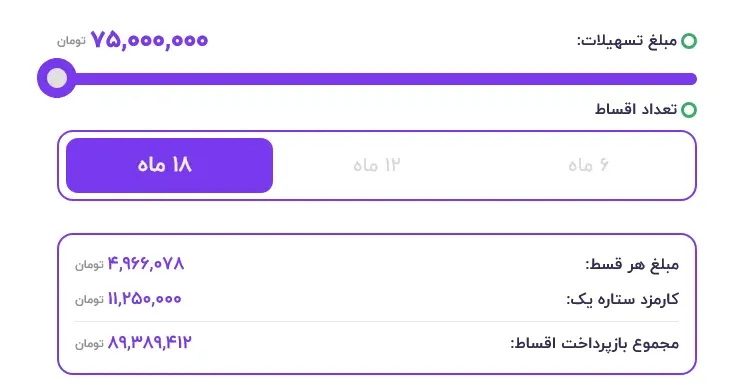The height and width of the screenshot is (389, 733).
Task: Select the ۸۹,۳۸۹,۴۱۲ total repayment value
Action: pos(150,343)
